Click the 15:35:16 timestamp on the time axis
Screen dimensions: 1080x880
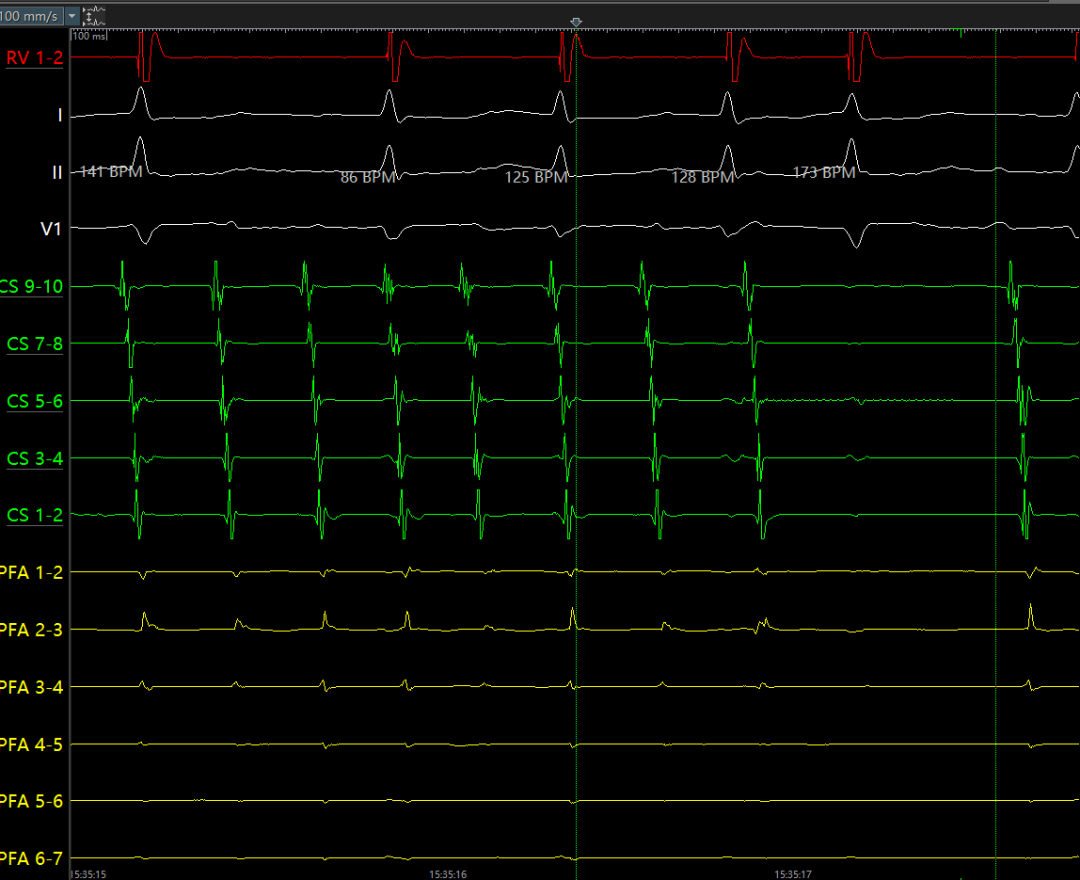pos(449,873)
